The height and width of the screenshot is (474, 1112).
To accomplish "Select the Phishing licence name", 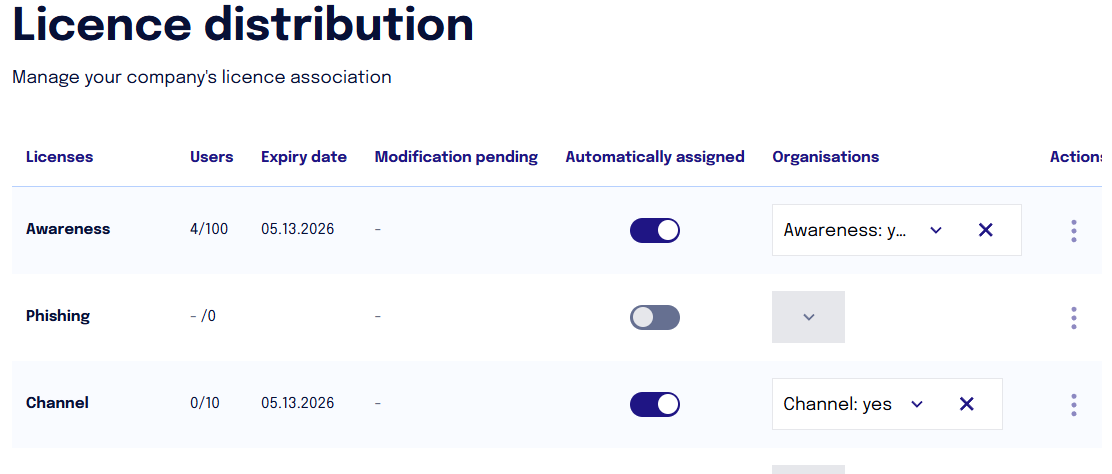I will coord(58,316).
